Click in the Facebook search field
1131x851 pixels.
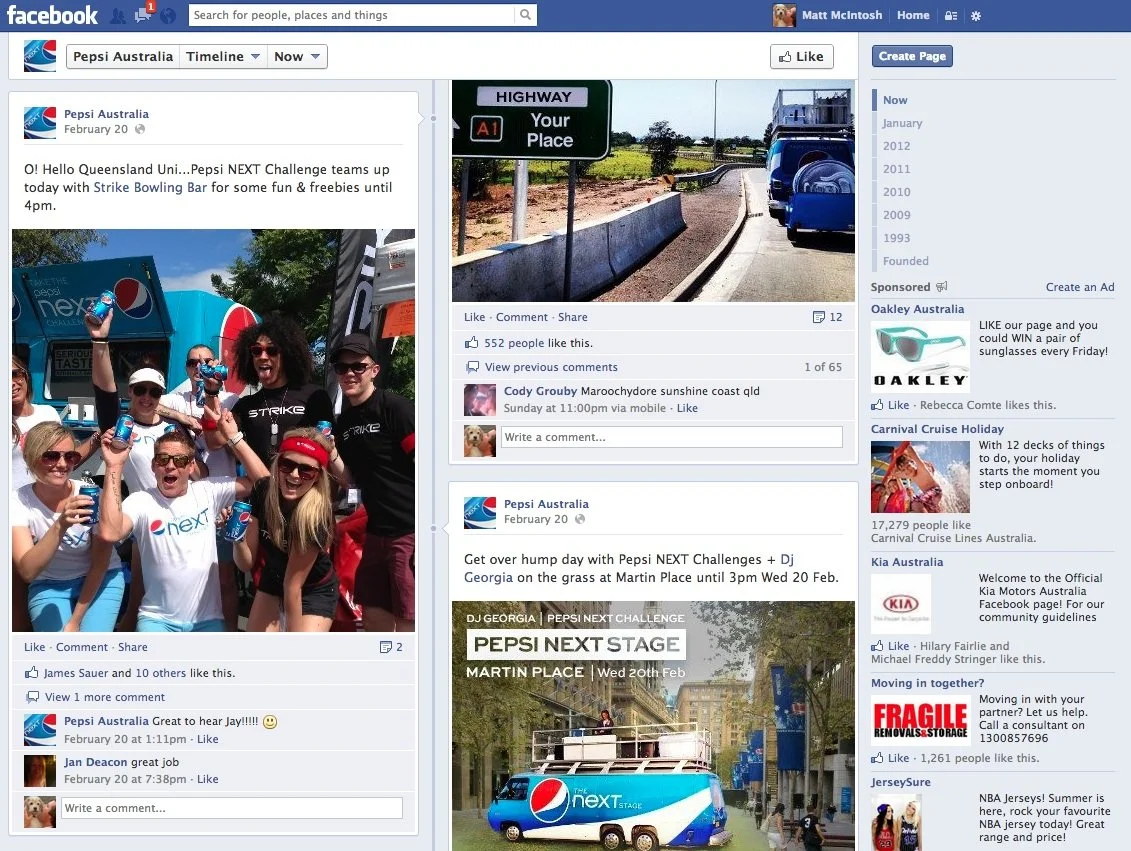[x=352, y=15]
